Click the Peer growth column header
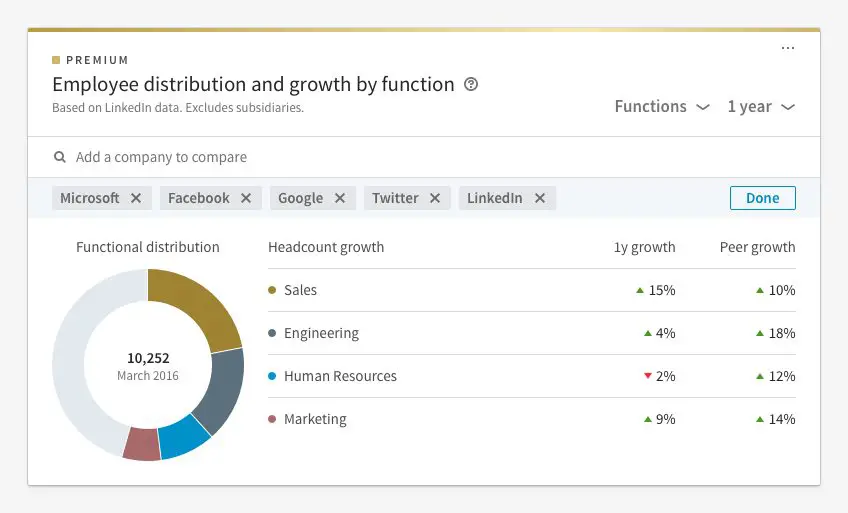The width and height of the screenshot is (848, 513). (x=757, y=248)
